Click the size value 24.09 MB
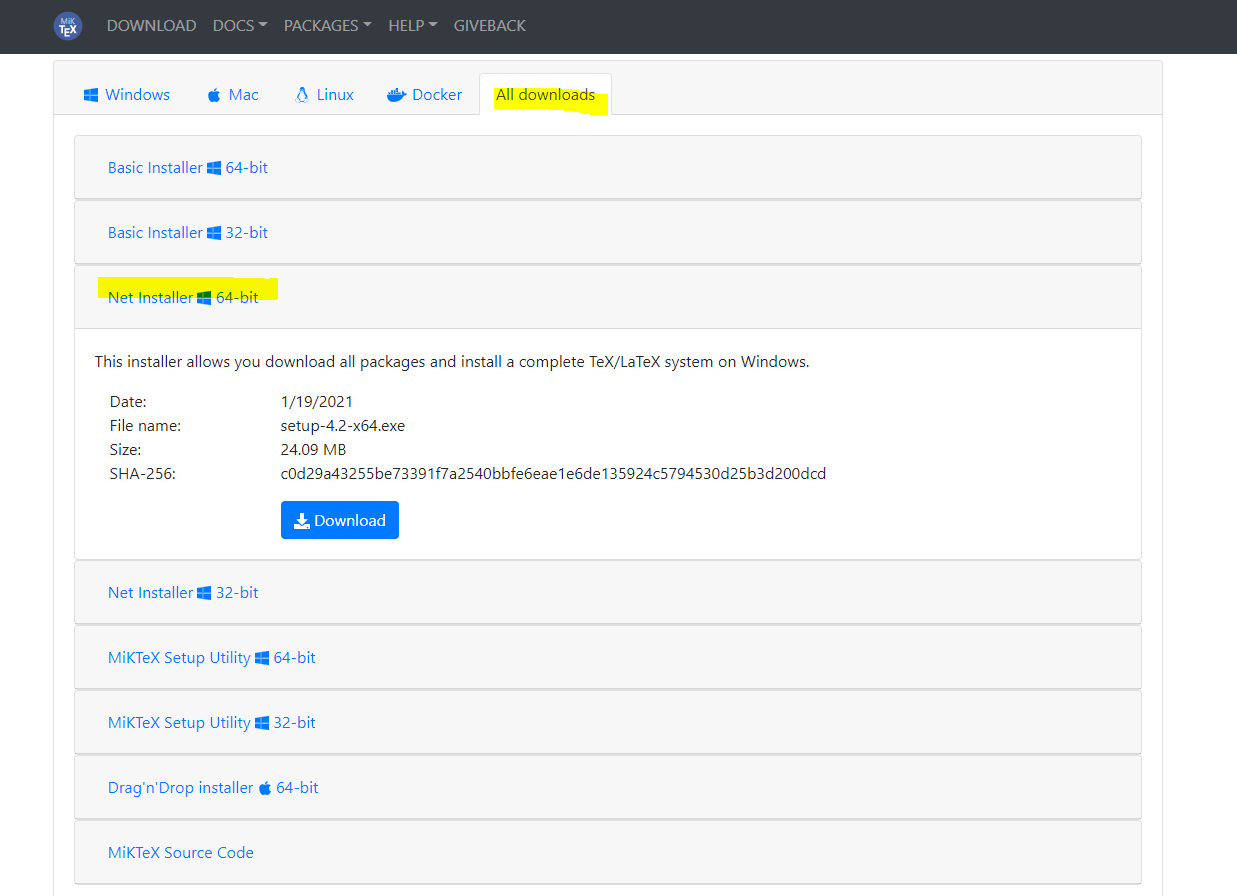 click(314, 450)
